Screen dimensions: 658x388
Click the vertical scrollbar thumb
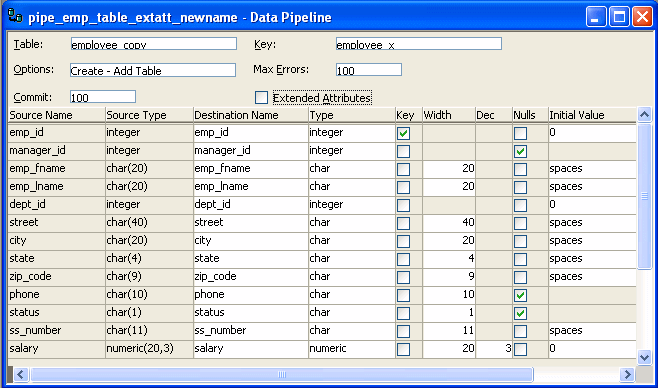coord(644,196)
